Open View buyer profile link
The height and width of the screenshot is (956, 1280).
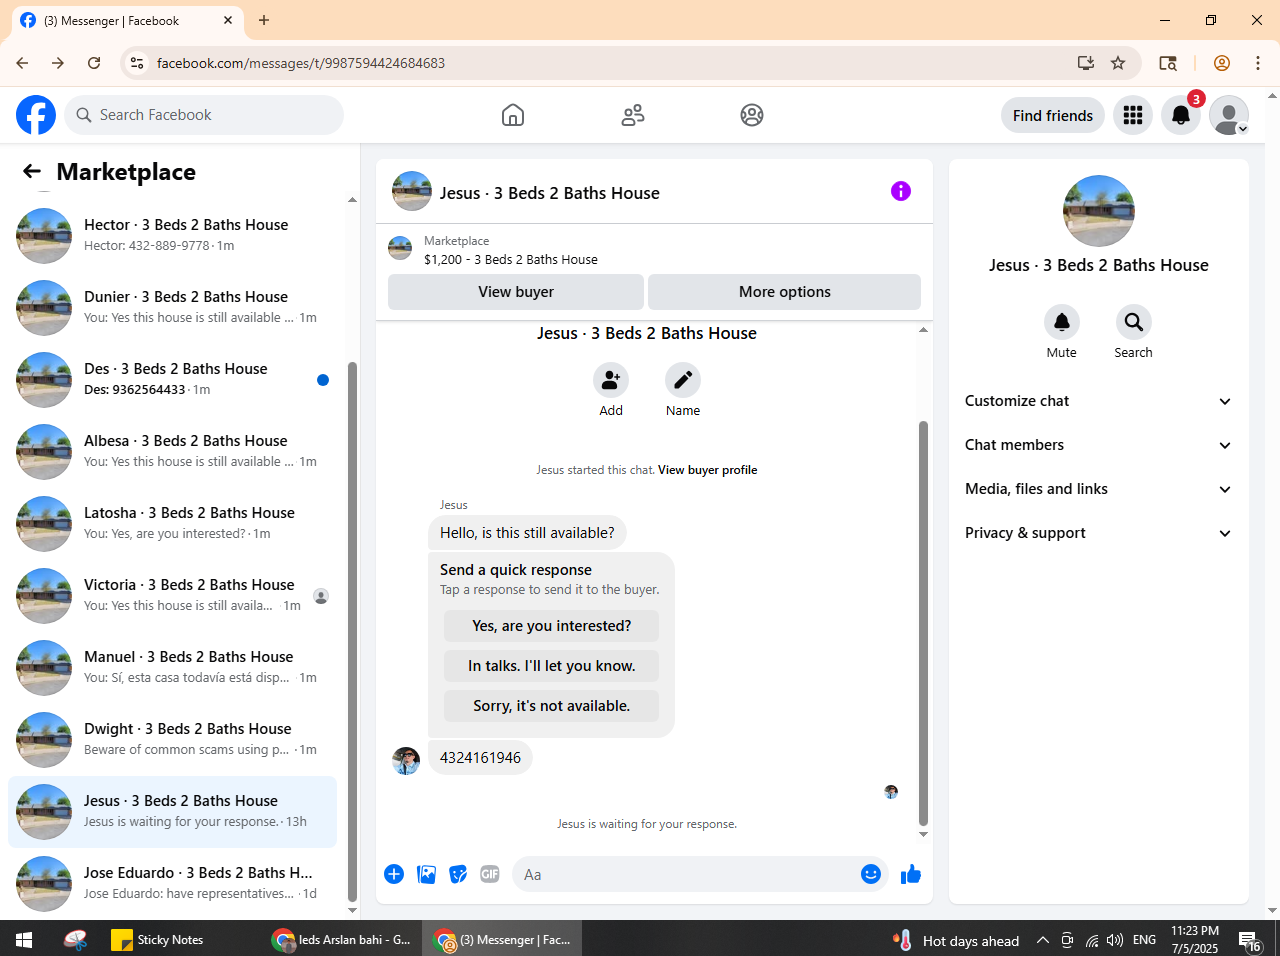(707, 470)
